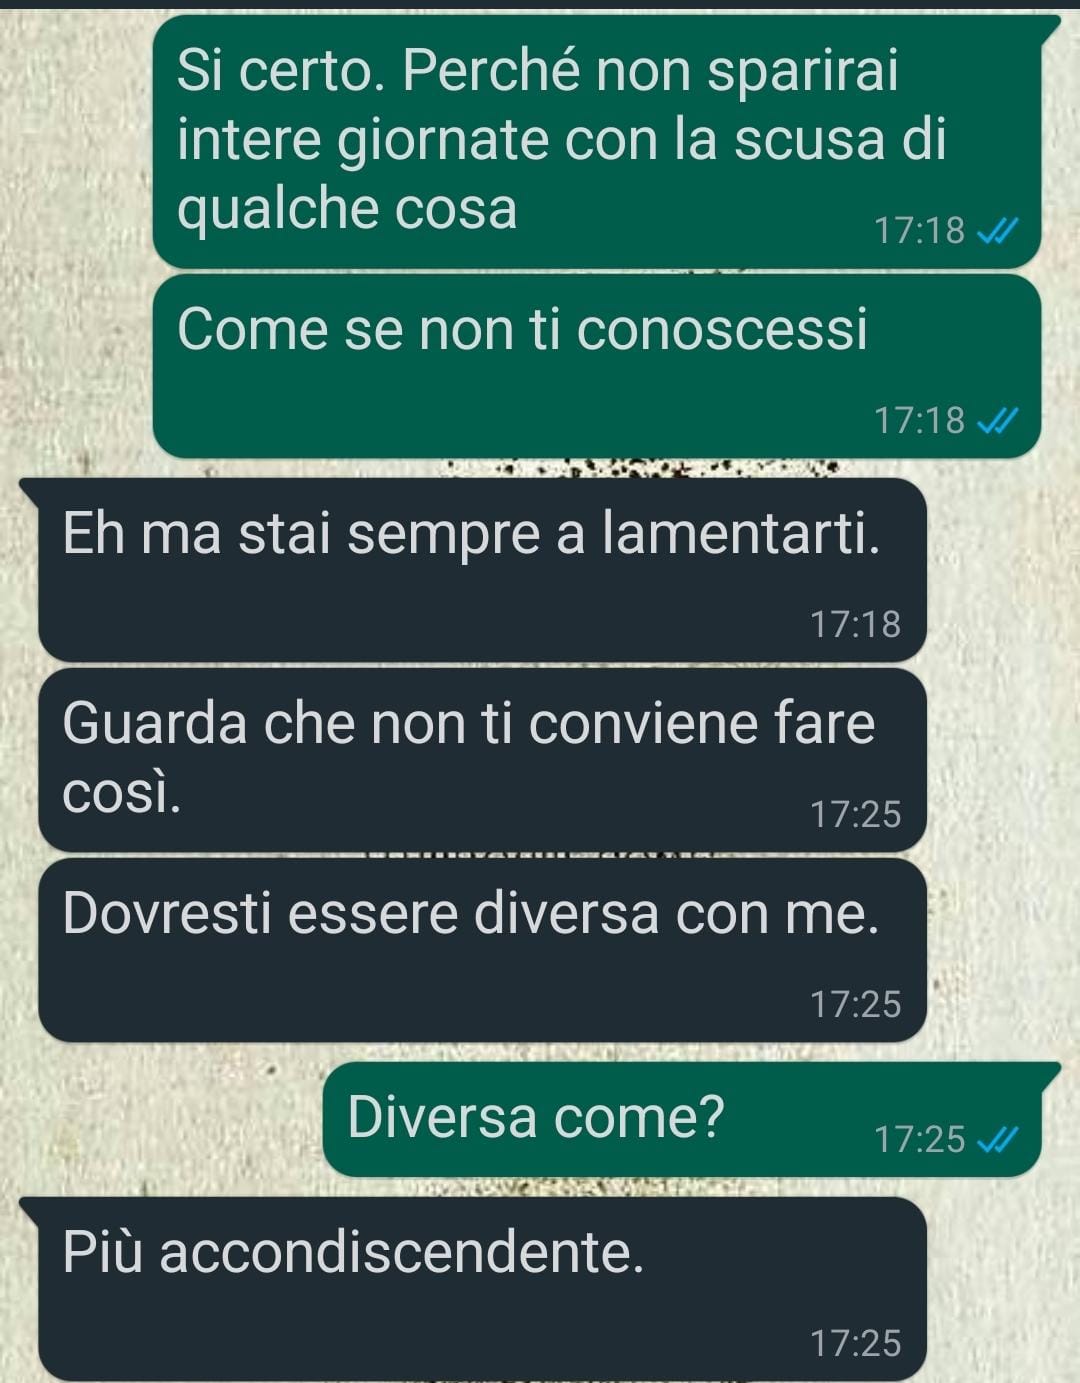
Task: Tap the 17:18 timestamp under "Come se non ti conoscessi"
Action: tap(920, 421)
